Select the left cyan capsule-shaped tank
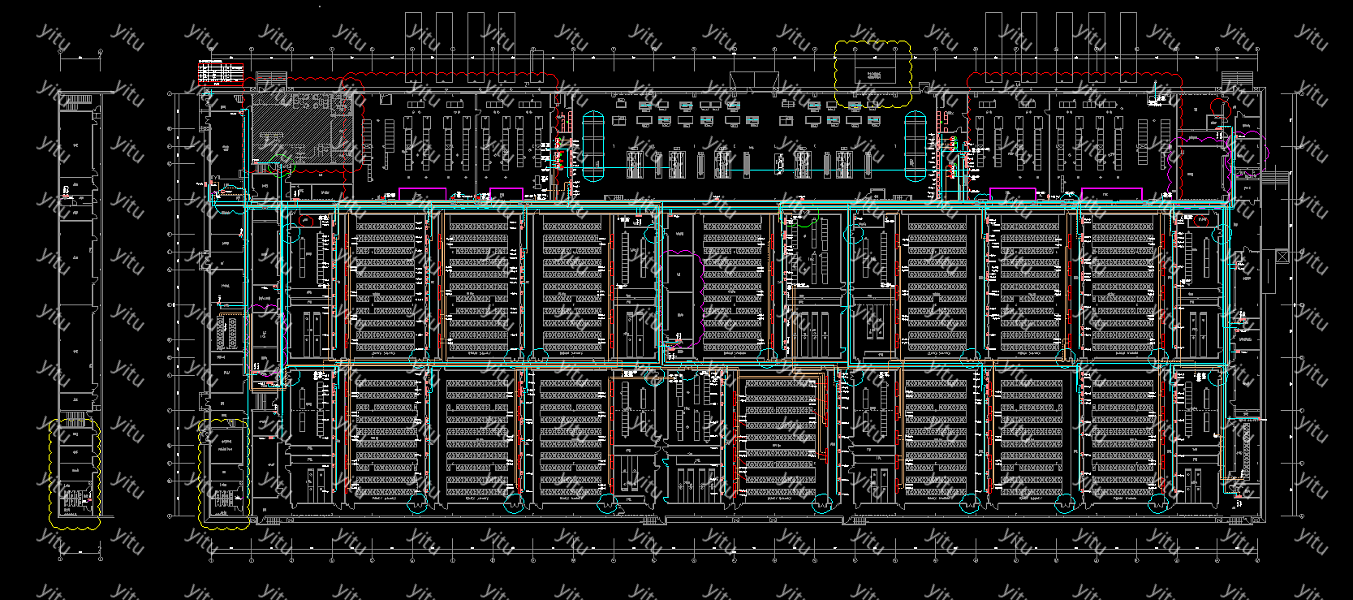The width and height of the screenshot is (1353, 600). pyautogui.click(x=594, y=146)
